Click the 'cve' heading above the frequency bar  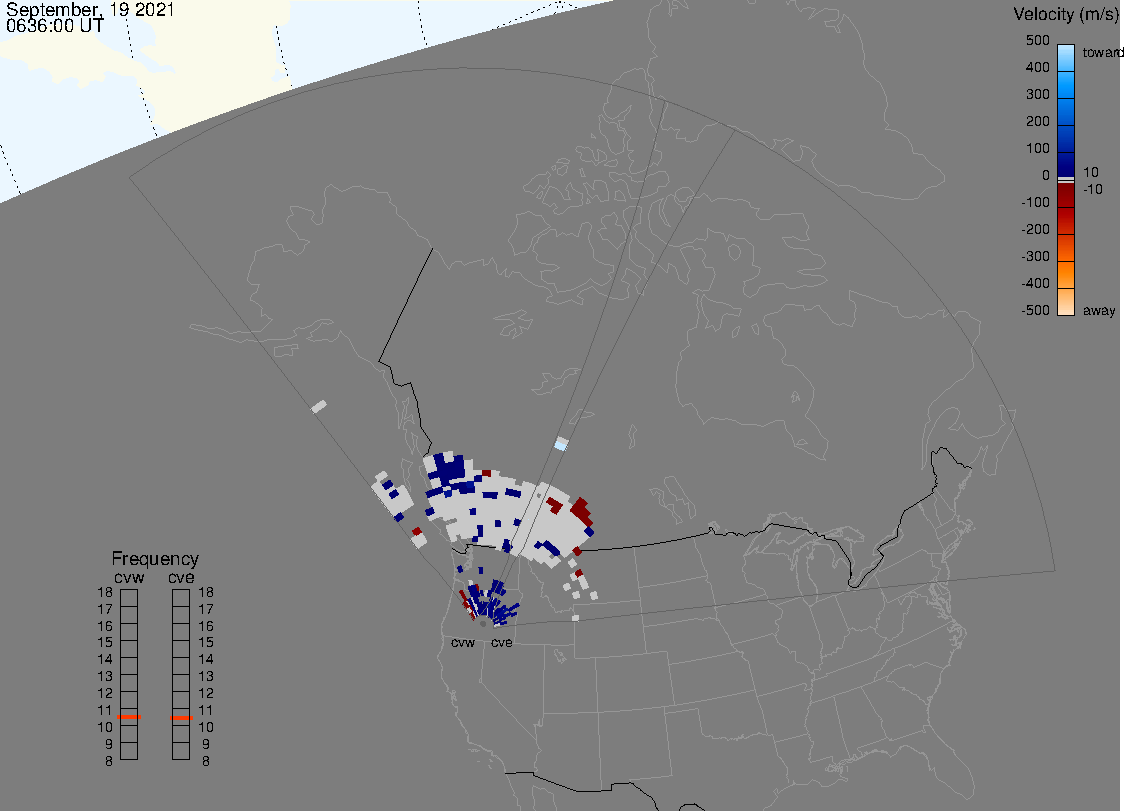click(x=181, y=576)
